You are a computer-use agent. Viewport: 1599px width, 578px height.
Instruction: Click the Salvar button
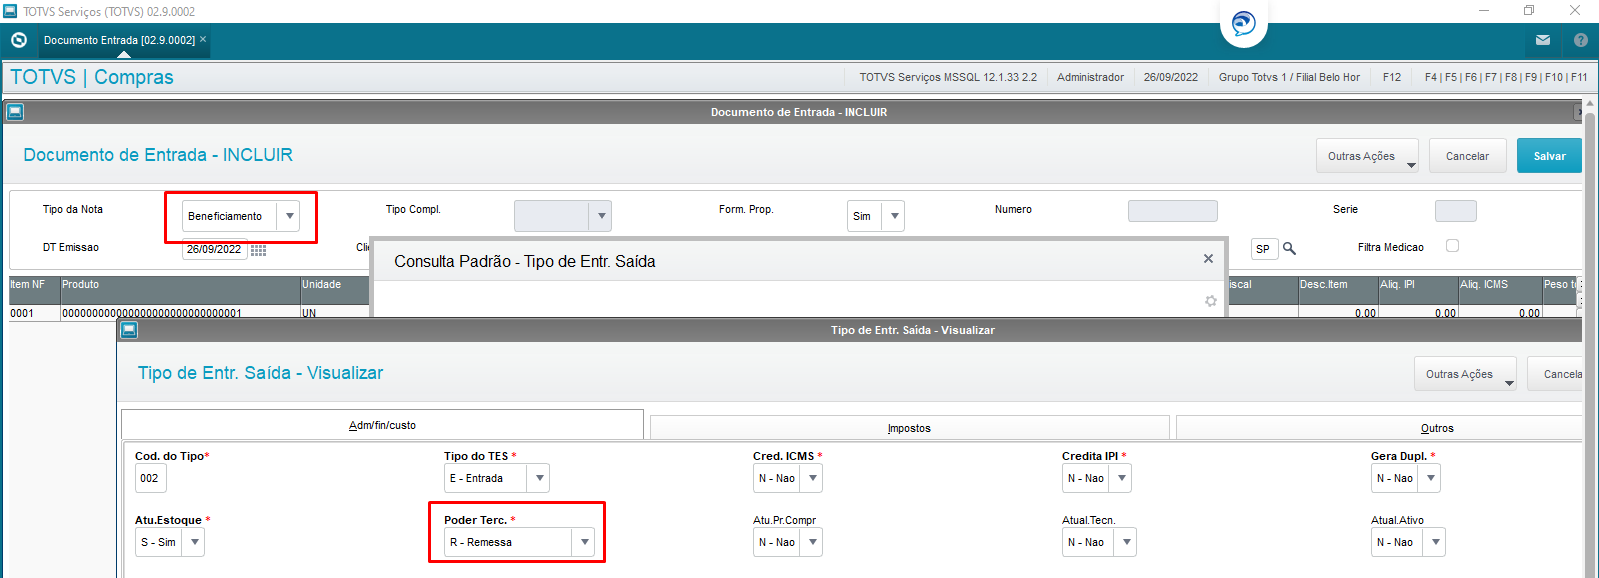1549,156
